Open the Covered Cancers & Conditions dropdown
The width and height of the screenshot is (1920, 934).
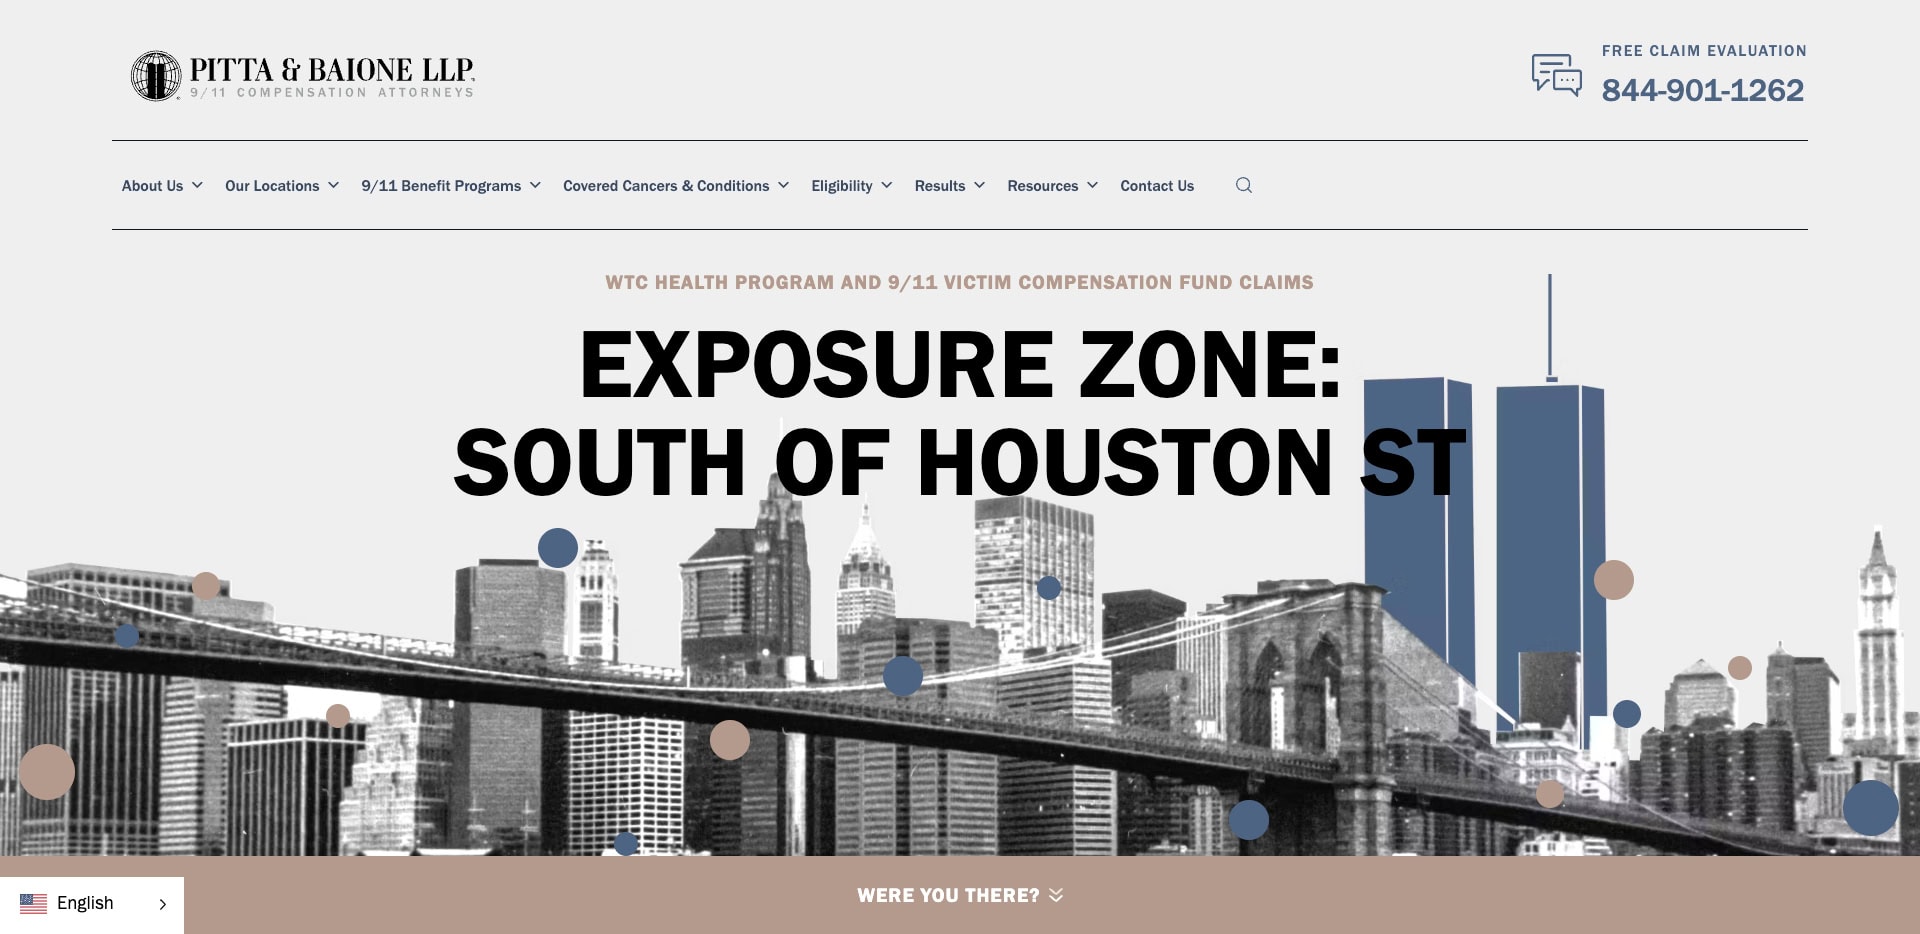tap(667, 186)
